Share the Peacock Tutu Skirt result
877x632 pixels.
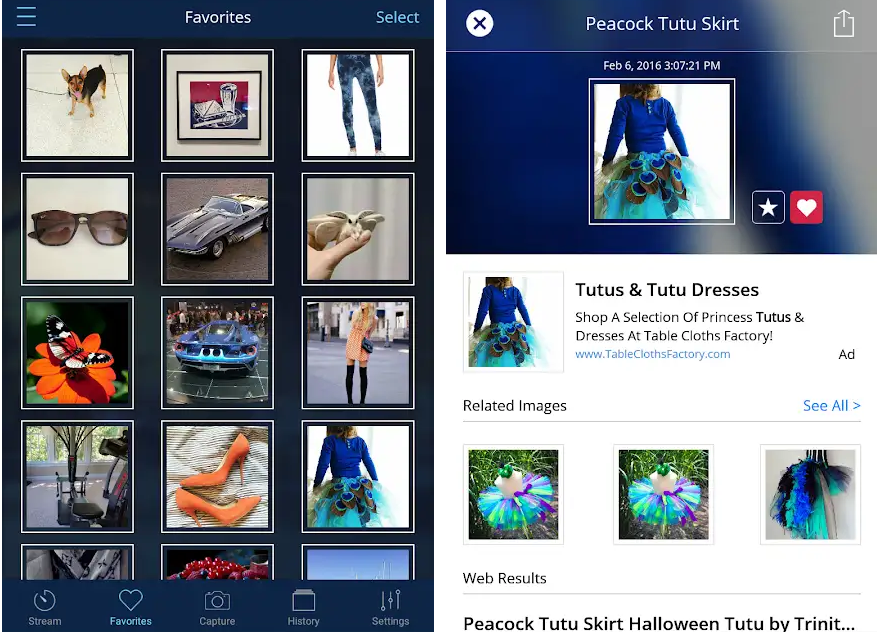point(843,23)
